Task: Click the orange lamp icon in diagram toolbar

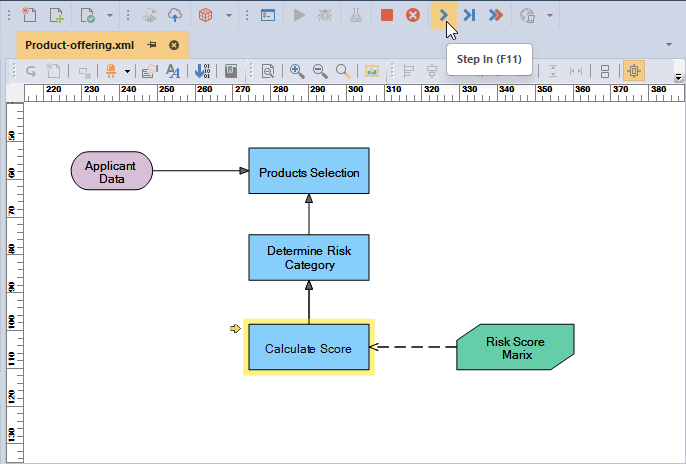Action: coord(111,71)
